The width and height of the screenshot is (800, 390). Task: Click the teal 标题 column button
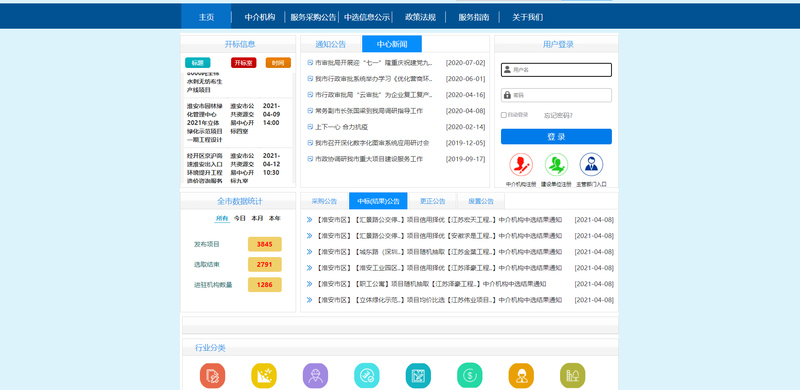click(197, 63)
